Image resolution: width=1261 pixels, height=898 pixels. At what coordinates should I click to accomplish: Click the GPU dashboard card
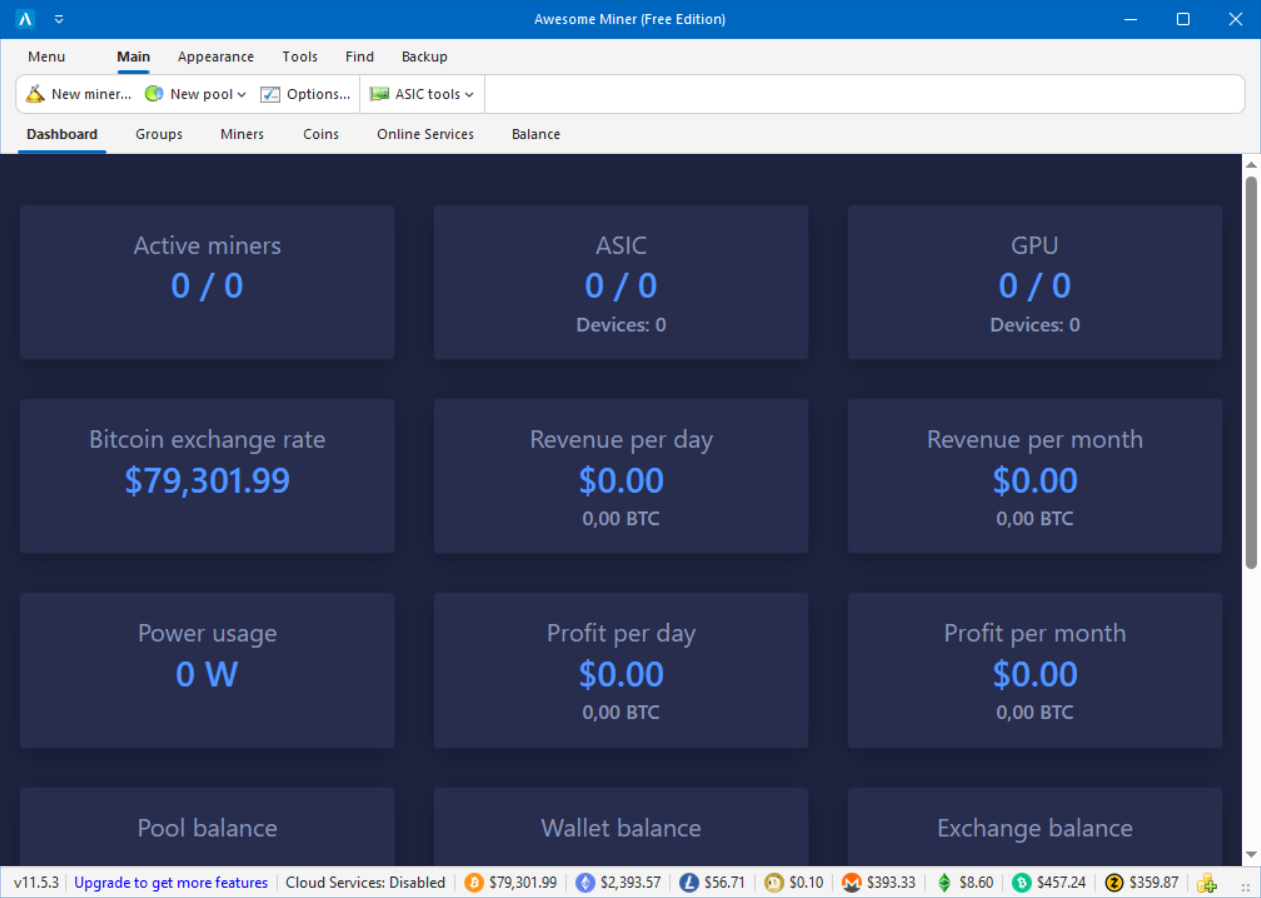point(1035,282)
